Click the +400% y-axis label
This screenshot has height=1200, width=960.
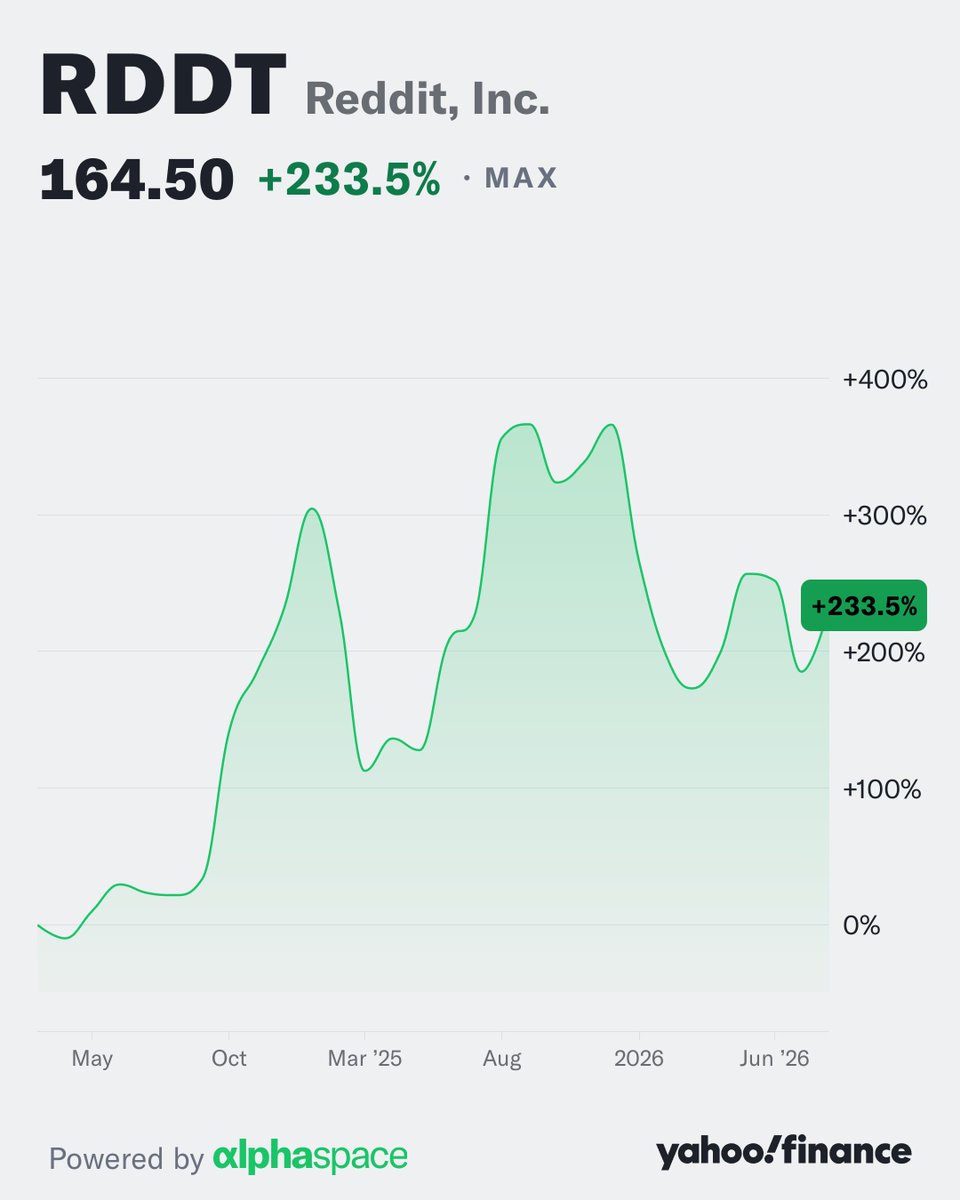[x=885, y=380]
